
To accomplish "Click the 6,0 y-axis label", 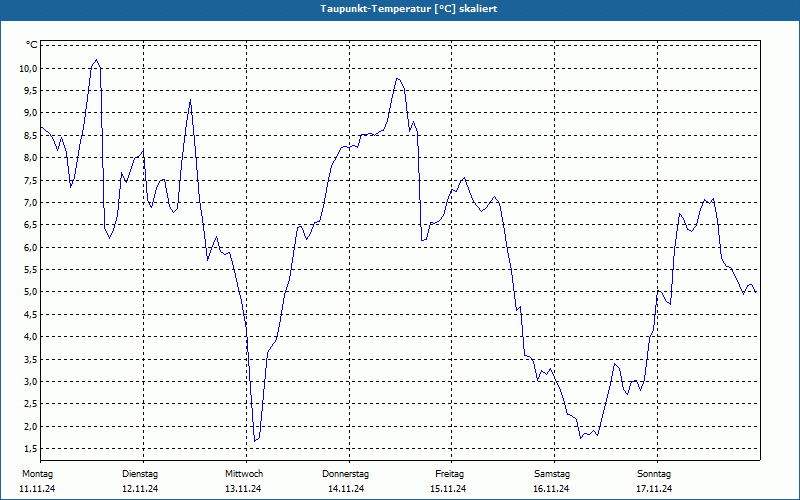I will tap(30, 247).
